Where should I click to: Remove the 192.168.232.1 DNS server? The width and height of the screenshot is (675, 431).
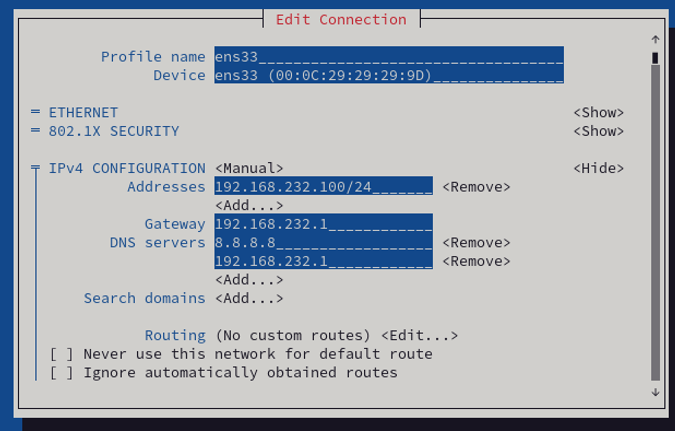[476, 261]
